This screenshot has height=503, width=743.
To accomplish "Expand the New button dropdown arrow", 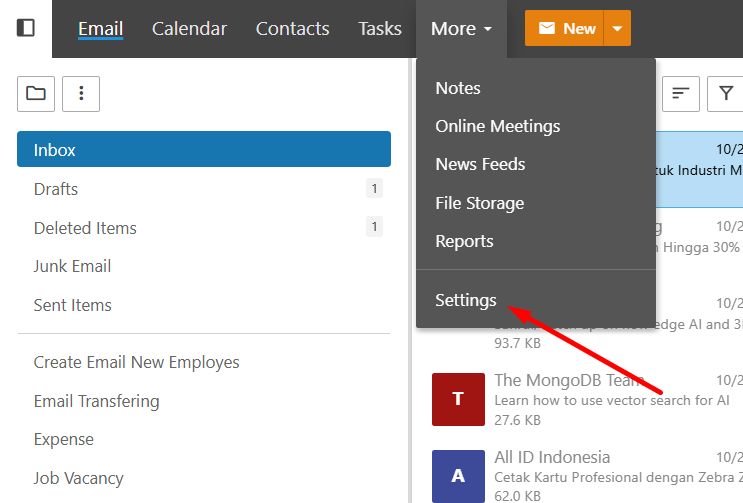I will click(617, 28).
